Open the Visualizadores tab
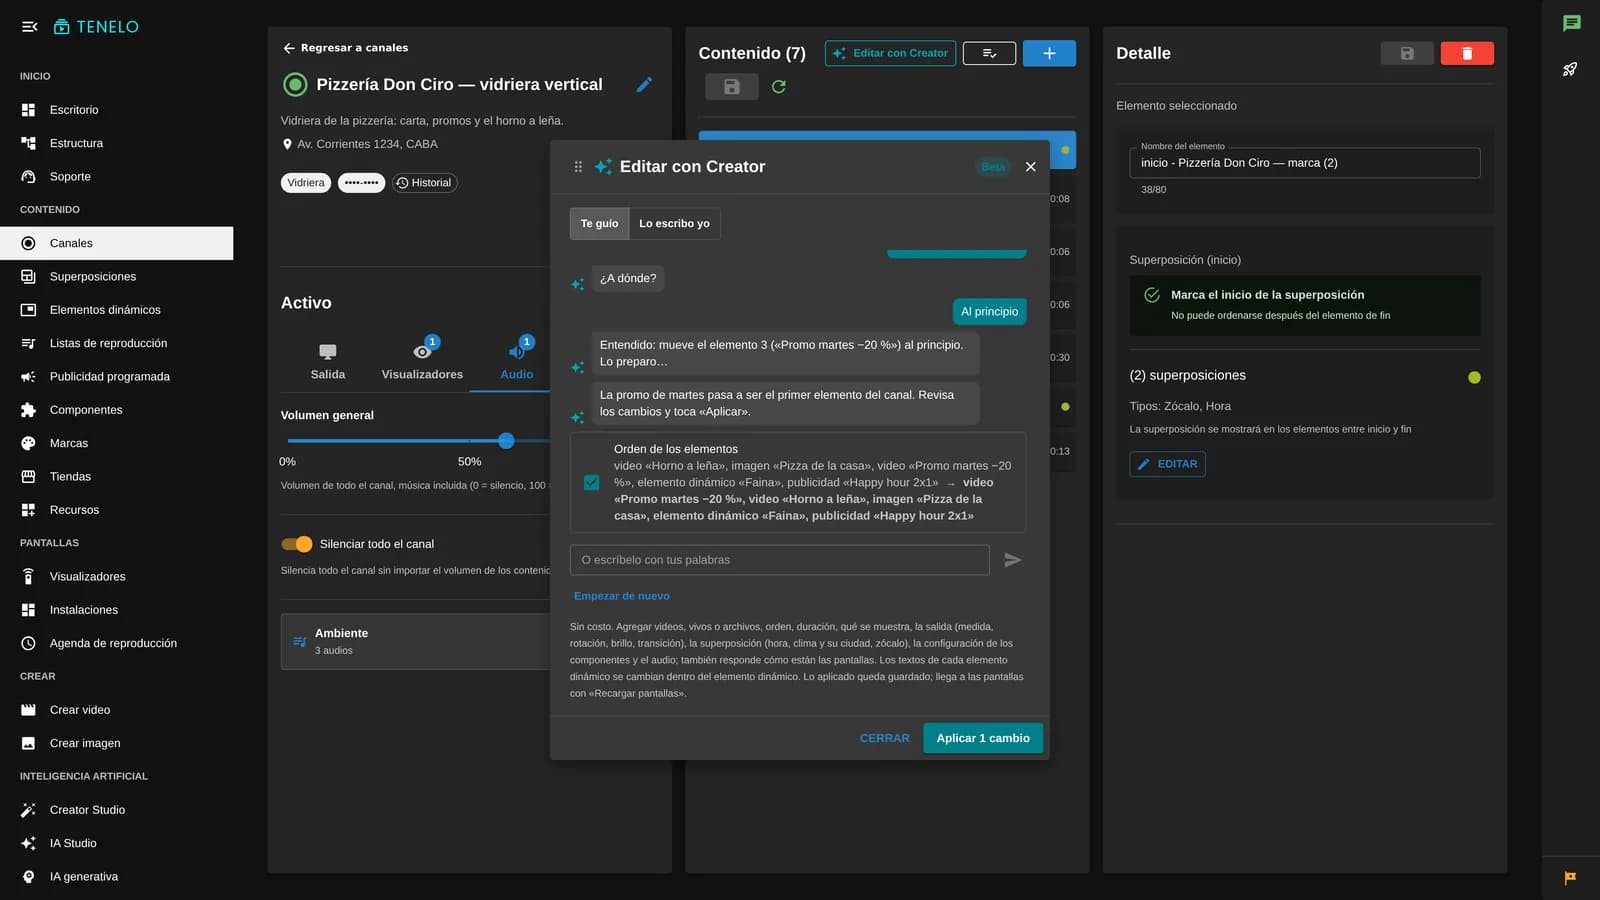Viewport: 1600px width, 900px height. (422, 361)
